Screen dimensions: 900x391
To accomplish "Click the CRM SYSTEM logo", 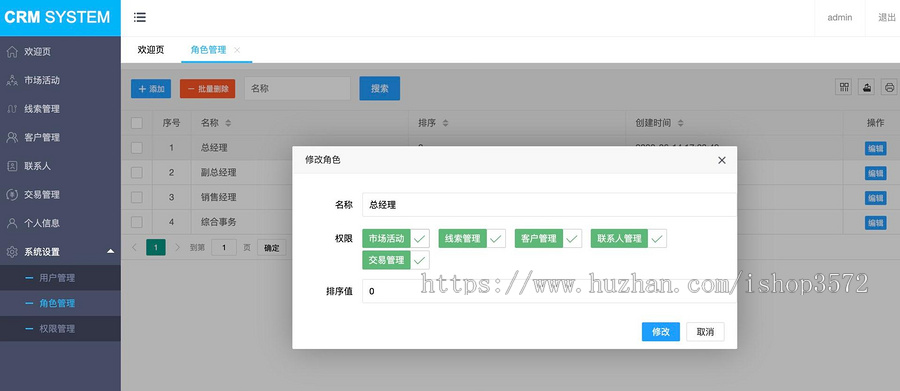I will click(57, 17).
